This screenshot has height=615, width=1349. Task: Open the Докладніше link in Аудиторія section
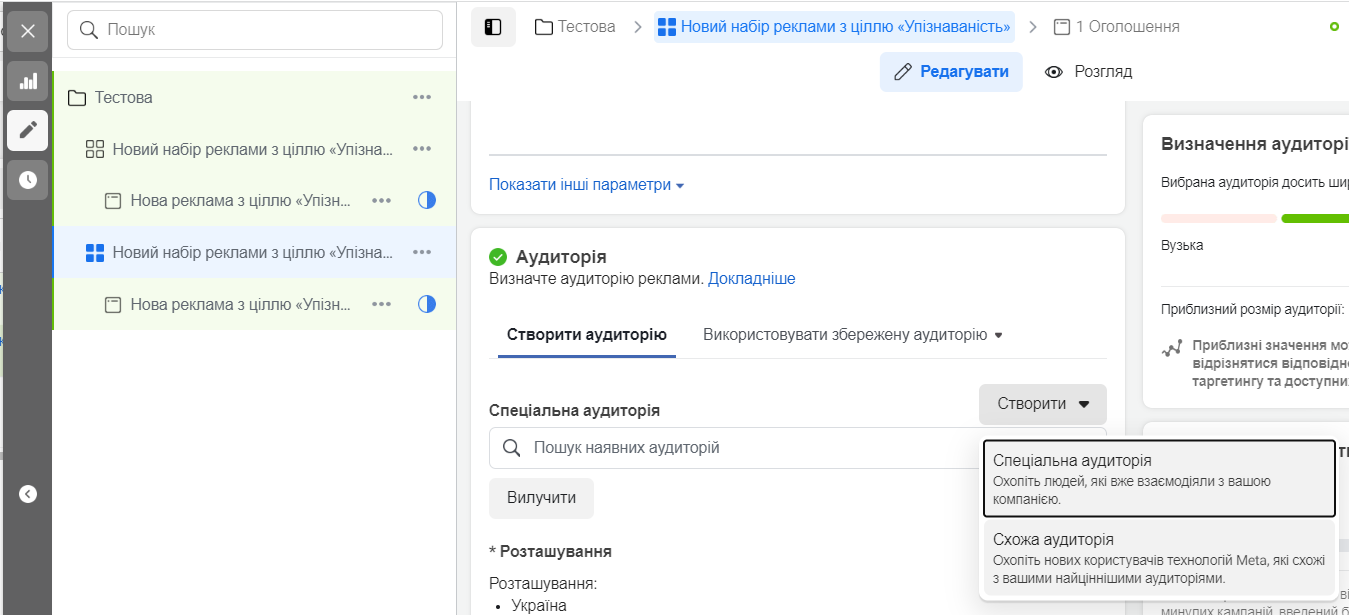coord(752,277)
